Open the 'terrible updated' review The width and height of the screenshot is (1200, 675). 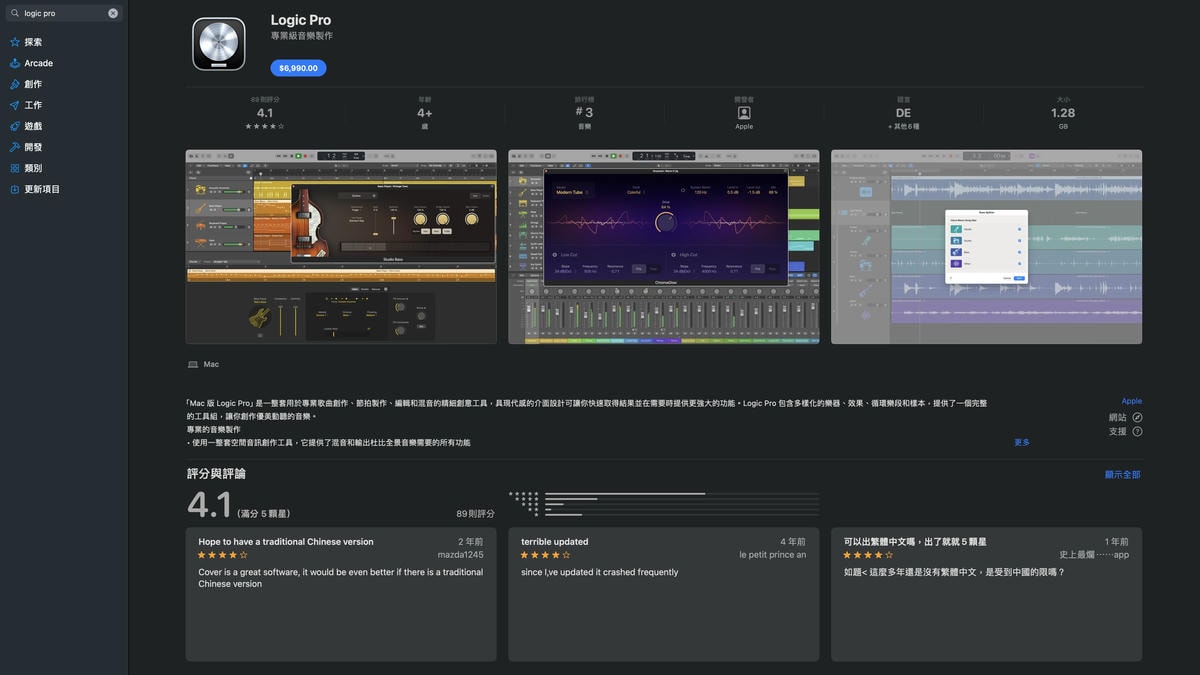pyautogui.click(x=664, y=594)
